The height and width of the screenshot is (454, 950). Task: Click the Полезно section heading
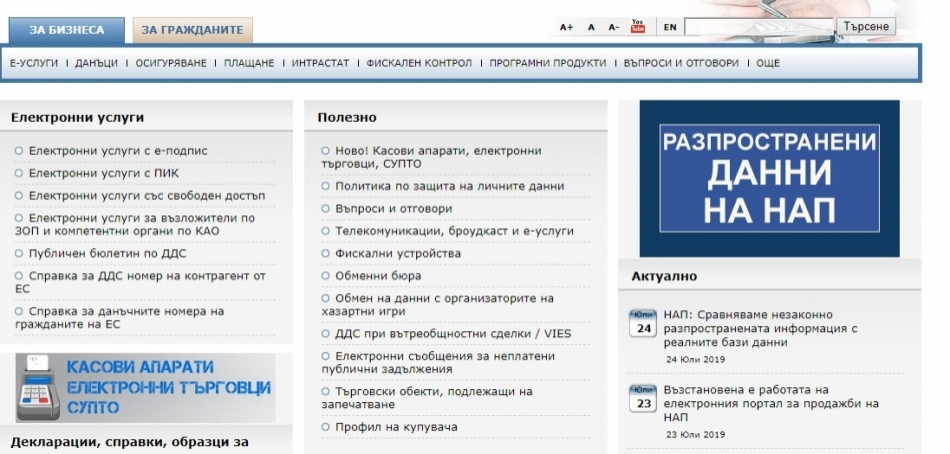click(347, 118)
